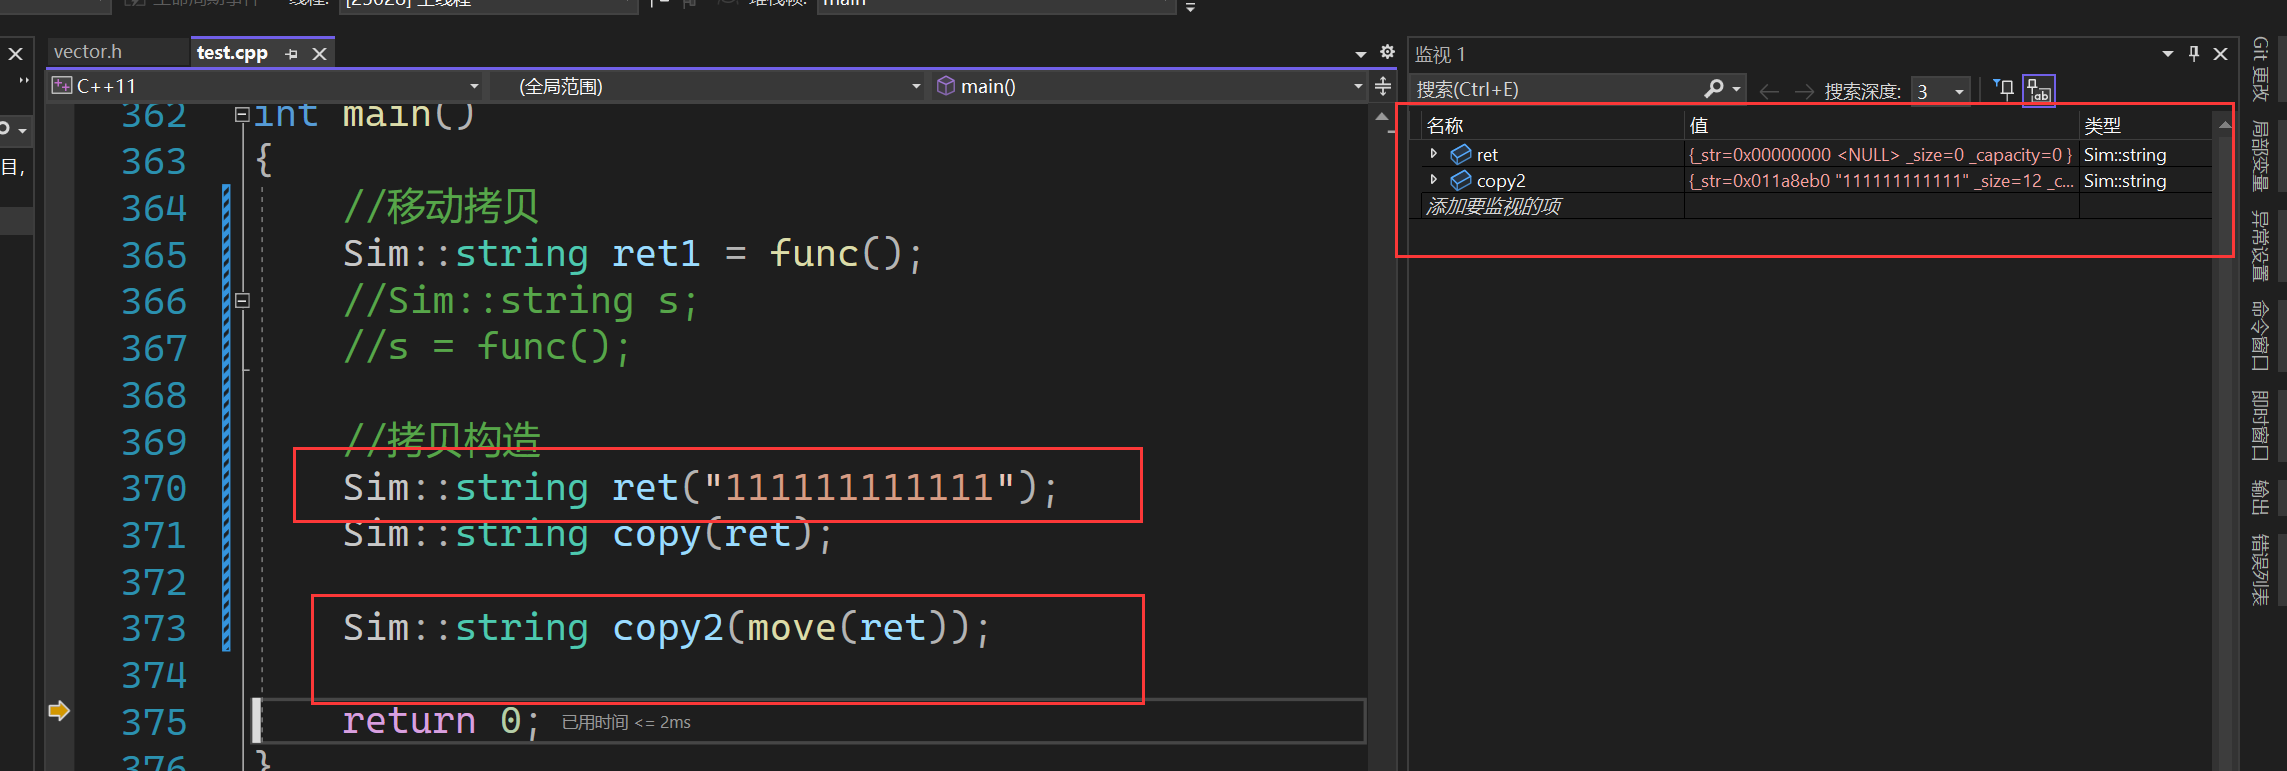Close the 监视 1 panel
This screenshot has width=2287, height=771.
[x=2220, y=54]
